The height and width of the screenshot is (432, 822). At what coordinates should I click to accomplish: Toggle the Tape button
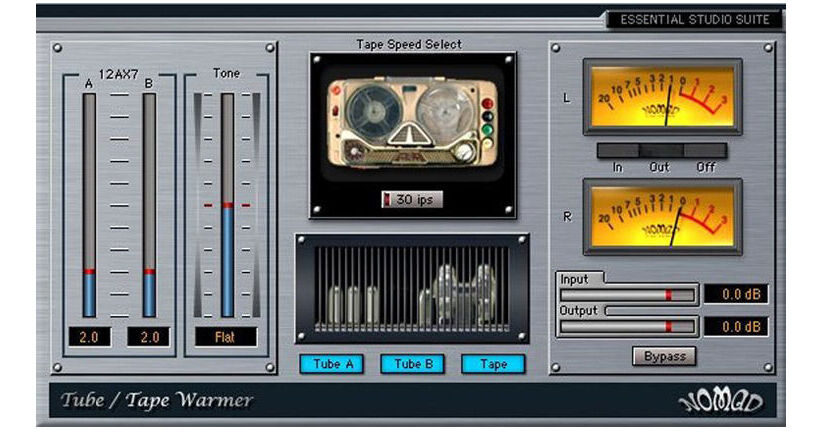[x=493, y=364]
